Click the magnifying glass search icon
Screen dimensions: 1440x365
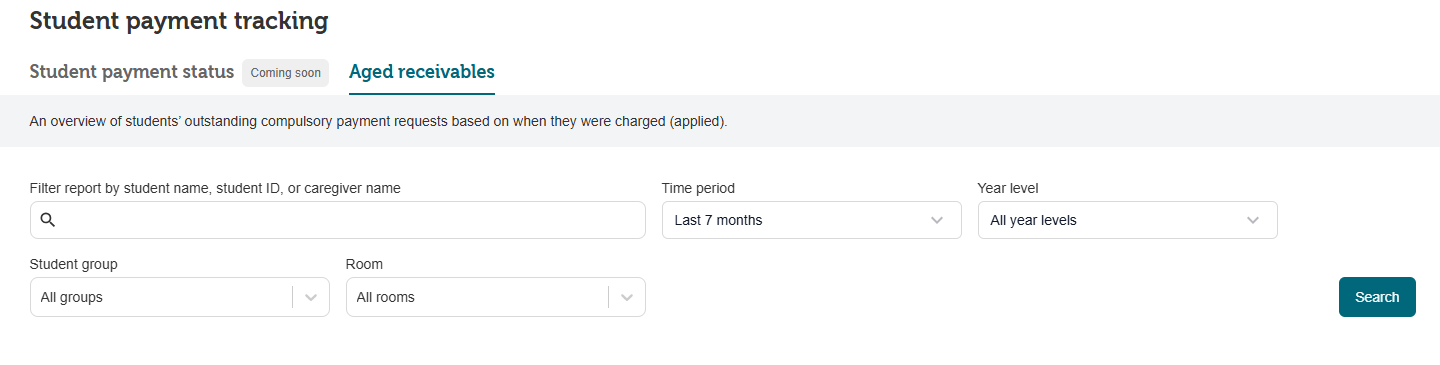(x=47, y=220)
